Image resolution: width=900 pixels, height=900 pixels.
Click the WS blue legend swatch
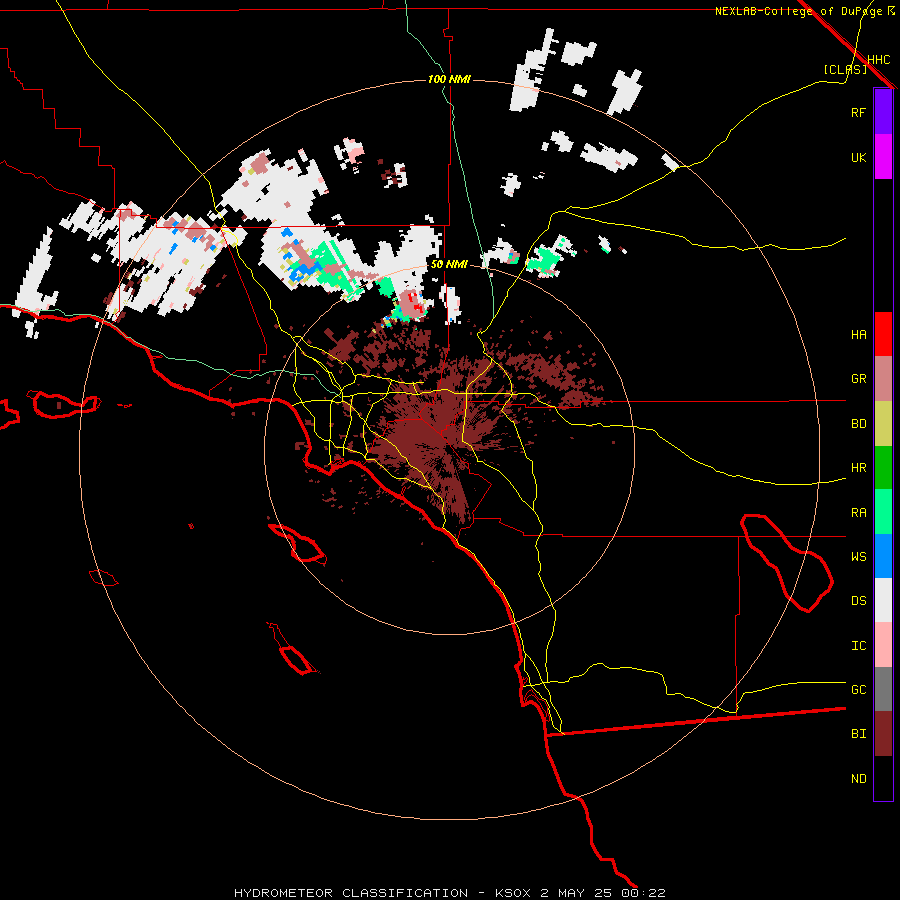883,556
